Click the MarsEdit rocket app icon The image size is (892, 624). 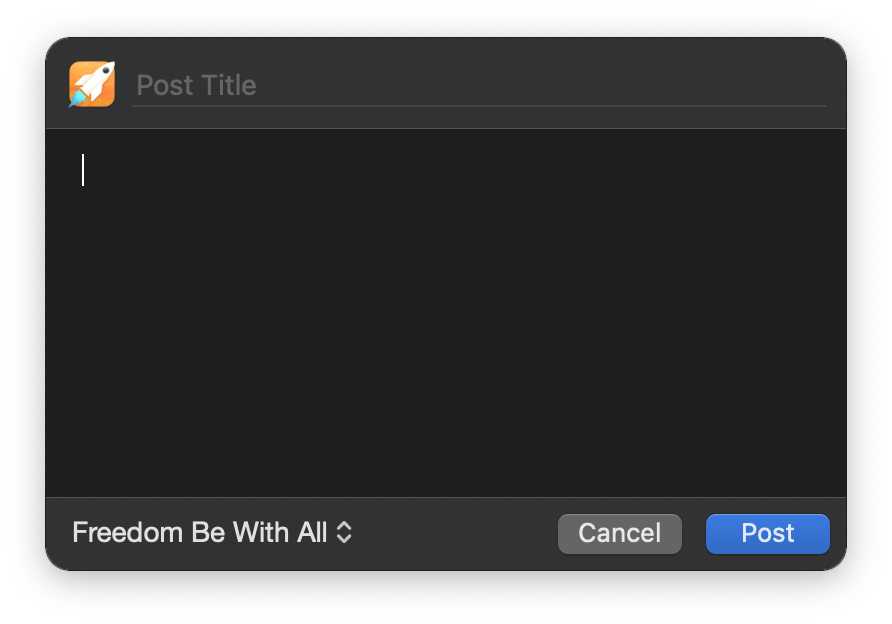tap(92, 84)
